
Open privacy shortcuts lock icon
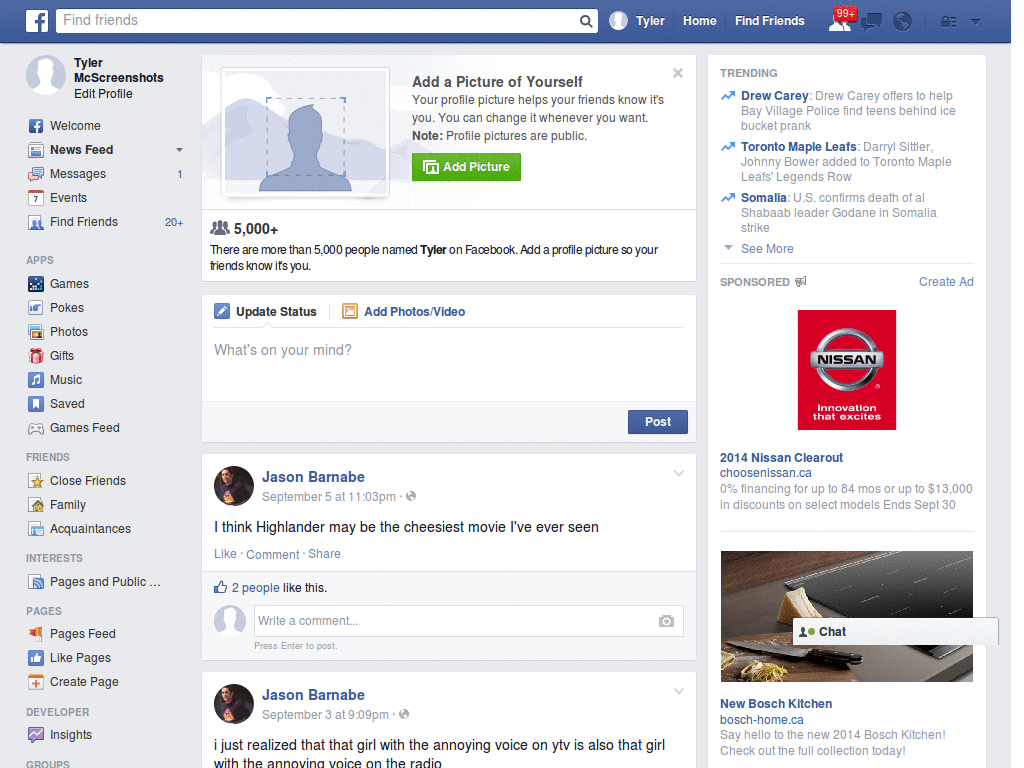pyautogui.click(x=948, y=22)
